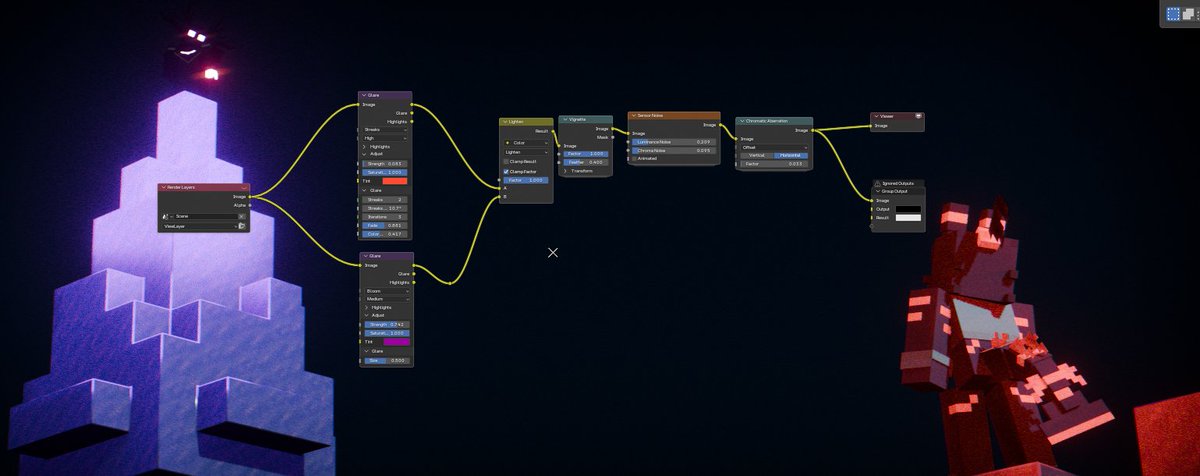
Task: Open the scene browse icon in Render Layers
Action: 166,216
